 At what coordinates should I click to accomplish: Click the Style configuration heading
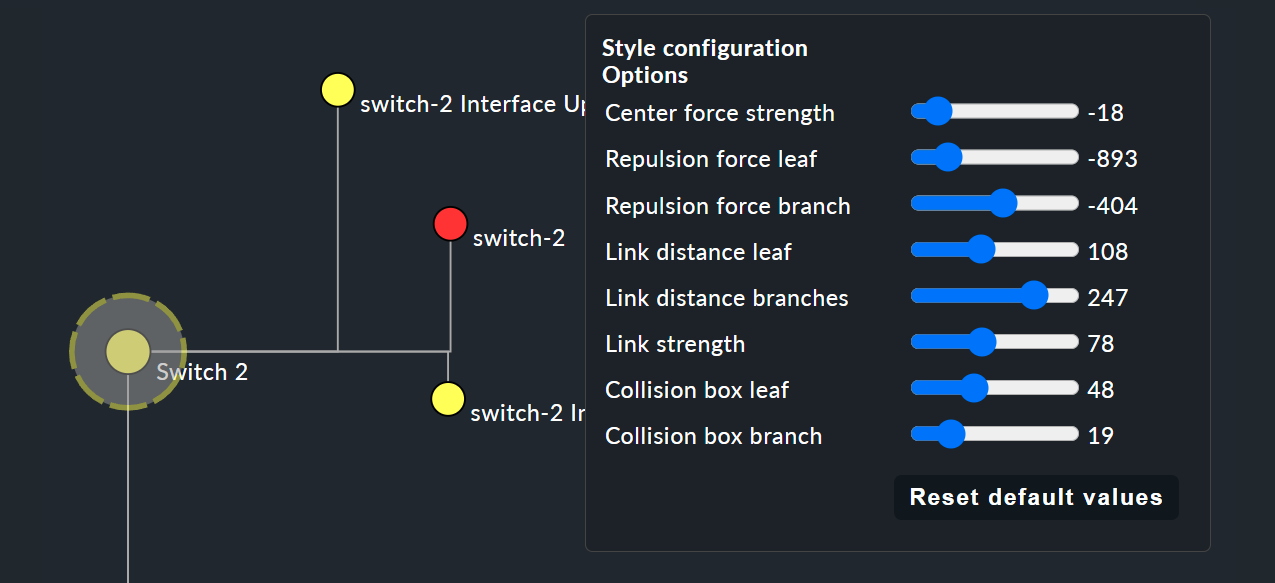704,48
